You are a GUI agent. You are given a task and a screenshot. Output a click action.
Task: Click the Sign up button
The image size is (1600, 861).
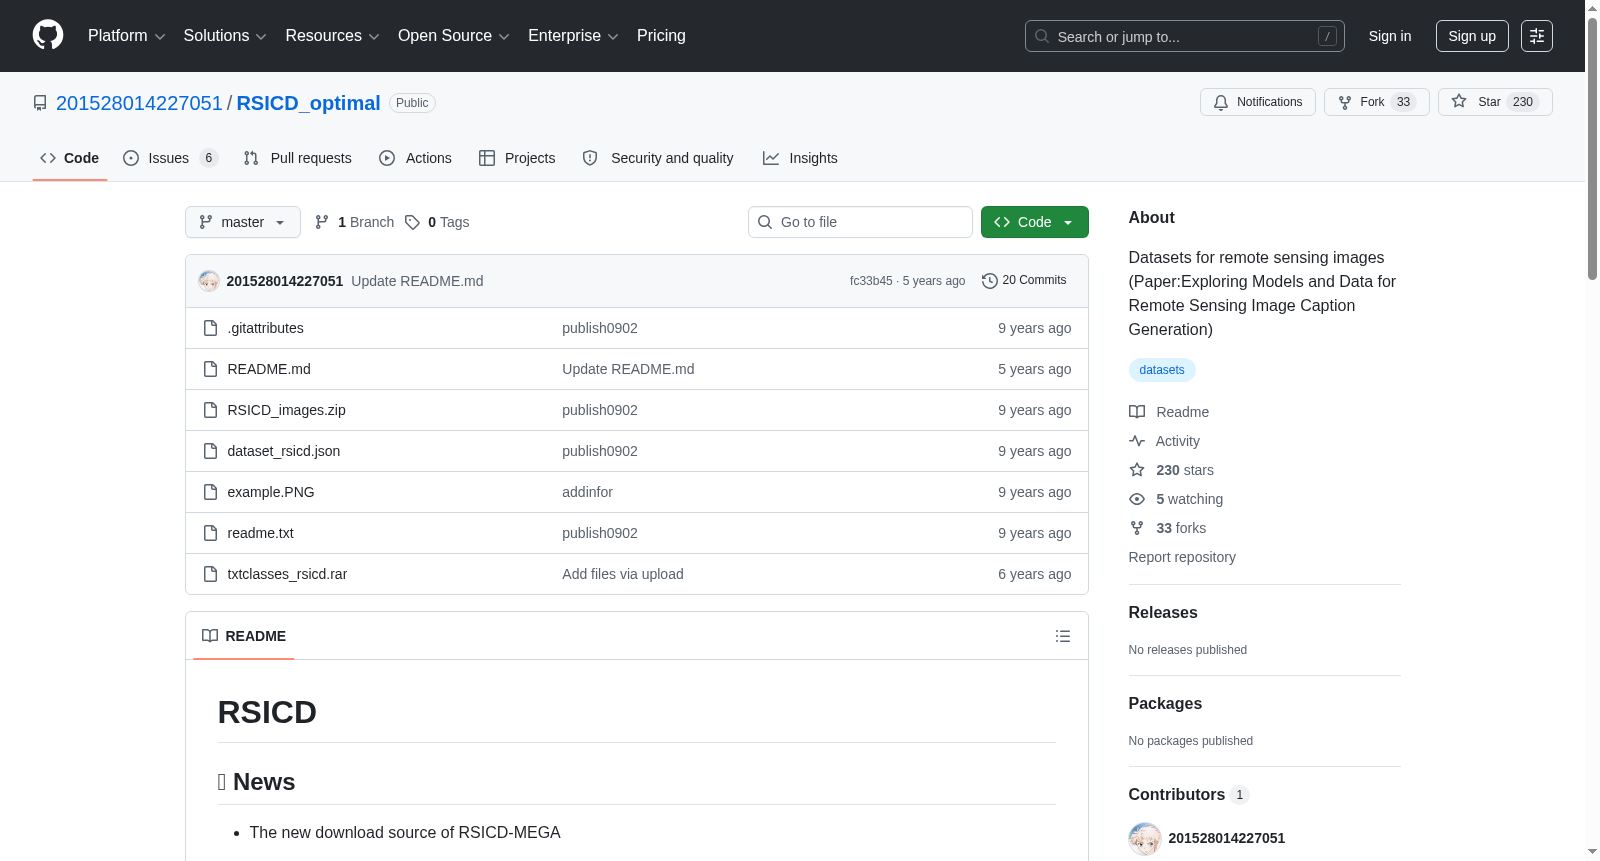coord(1472,36)
